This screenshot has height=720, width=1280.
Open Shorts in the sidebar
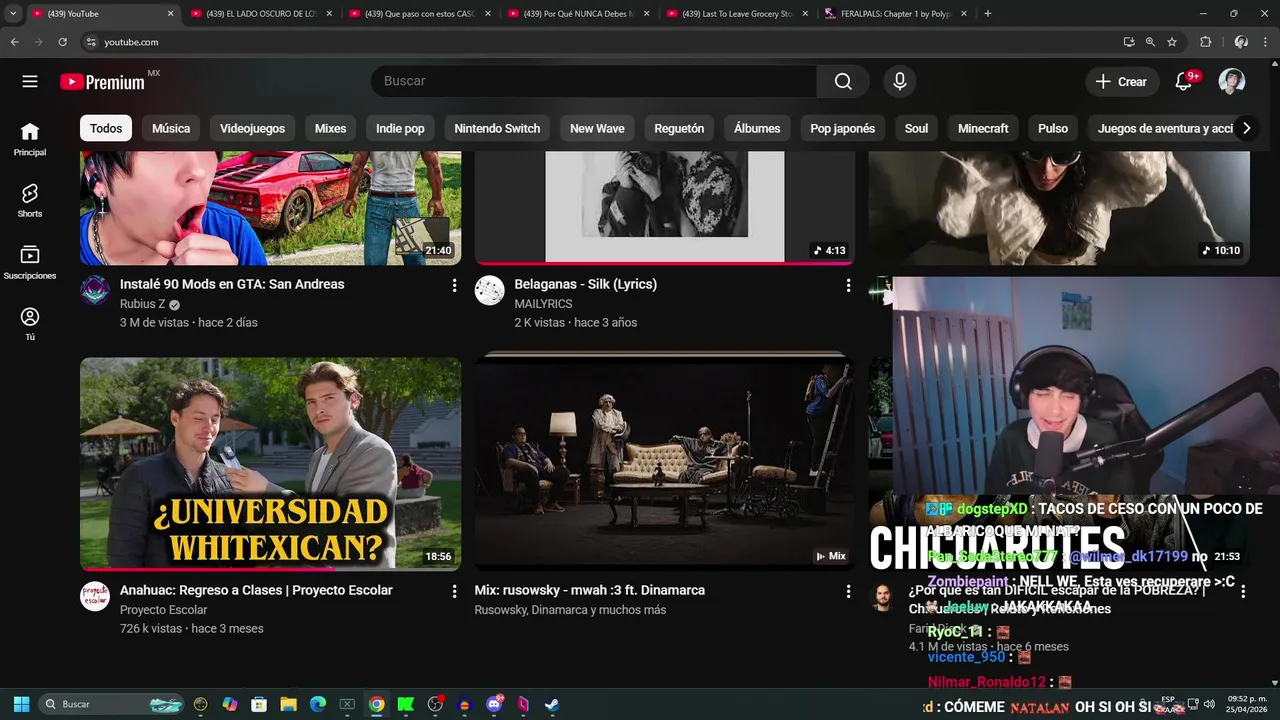[x=30, y=200]
